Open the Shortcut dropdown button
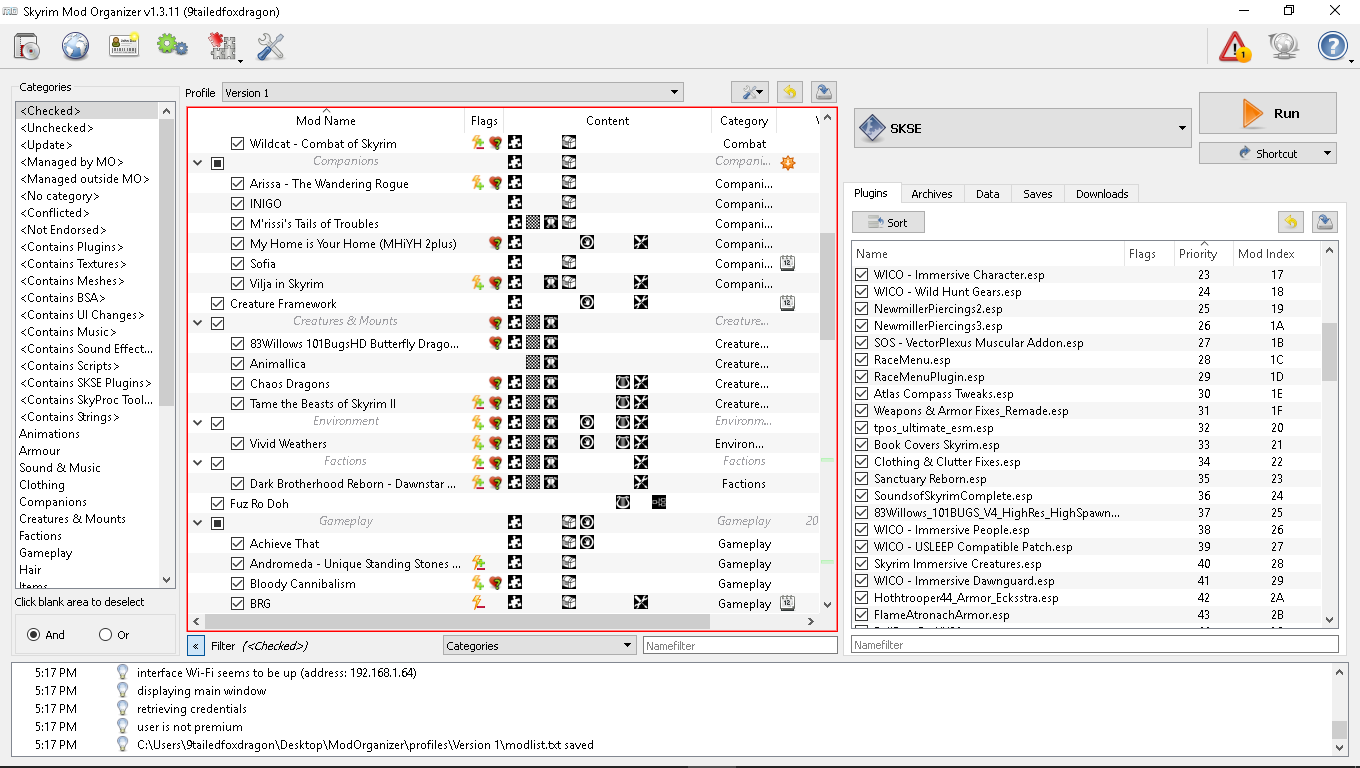Screen dimensions: 1360x768 (1267, 153)
